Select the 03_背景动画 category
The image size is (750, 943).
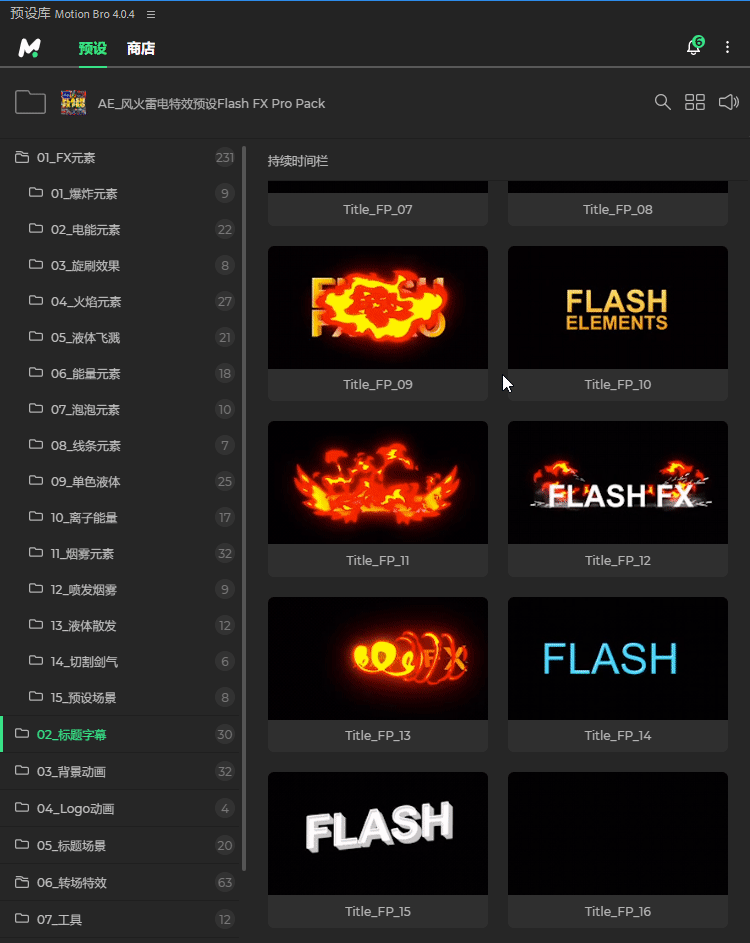click(x=120, y=772)
